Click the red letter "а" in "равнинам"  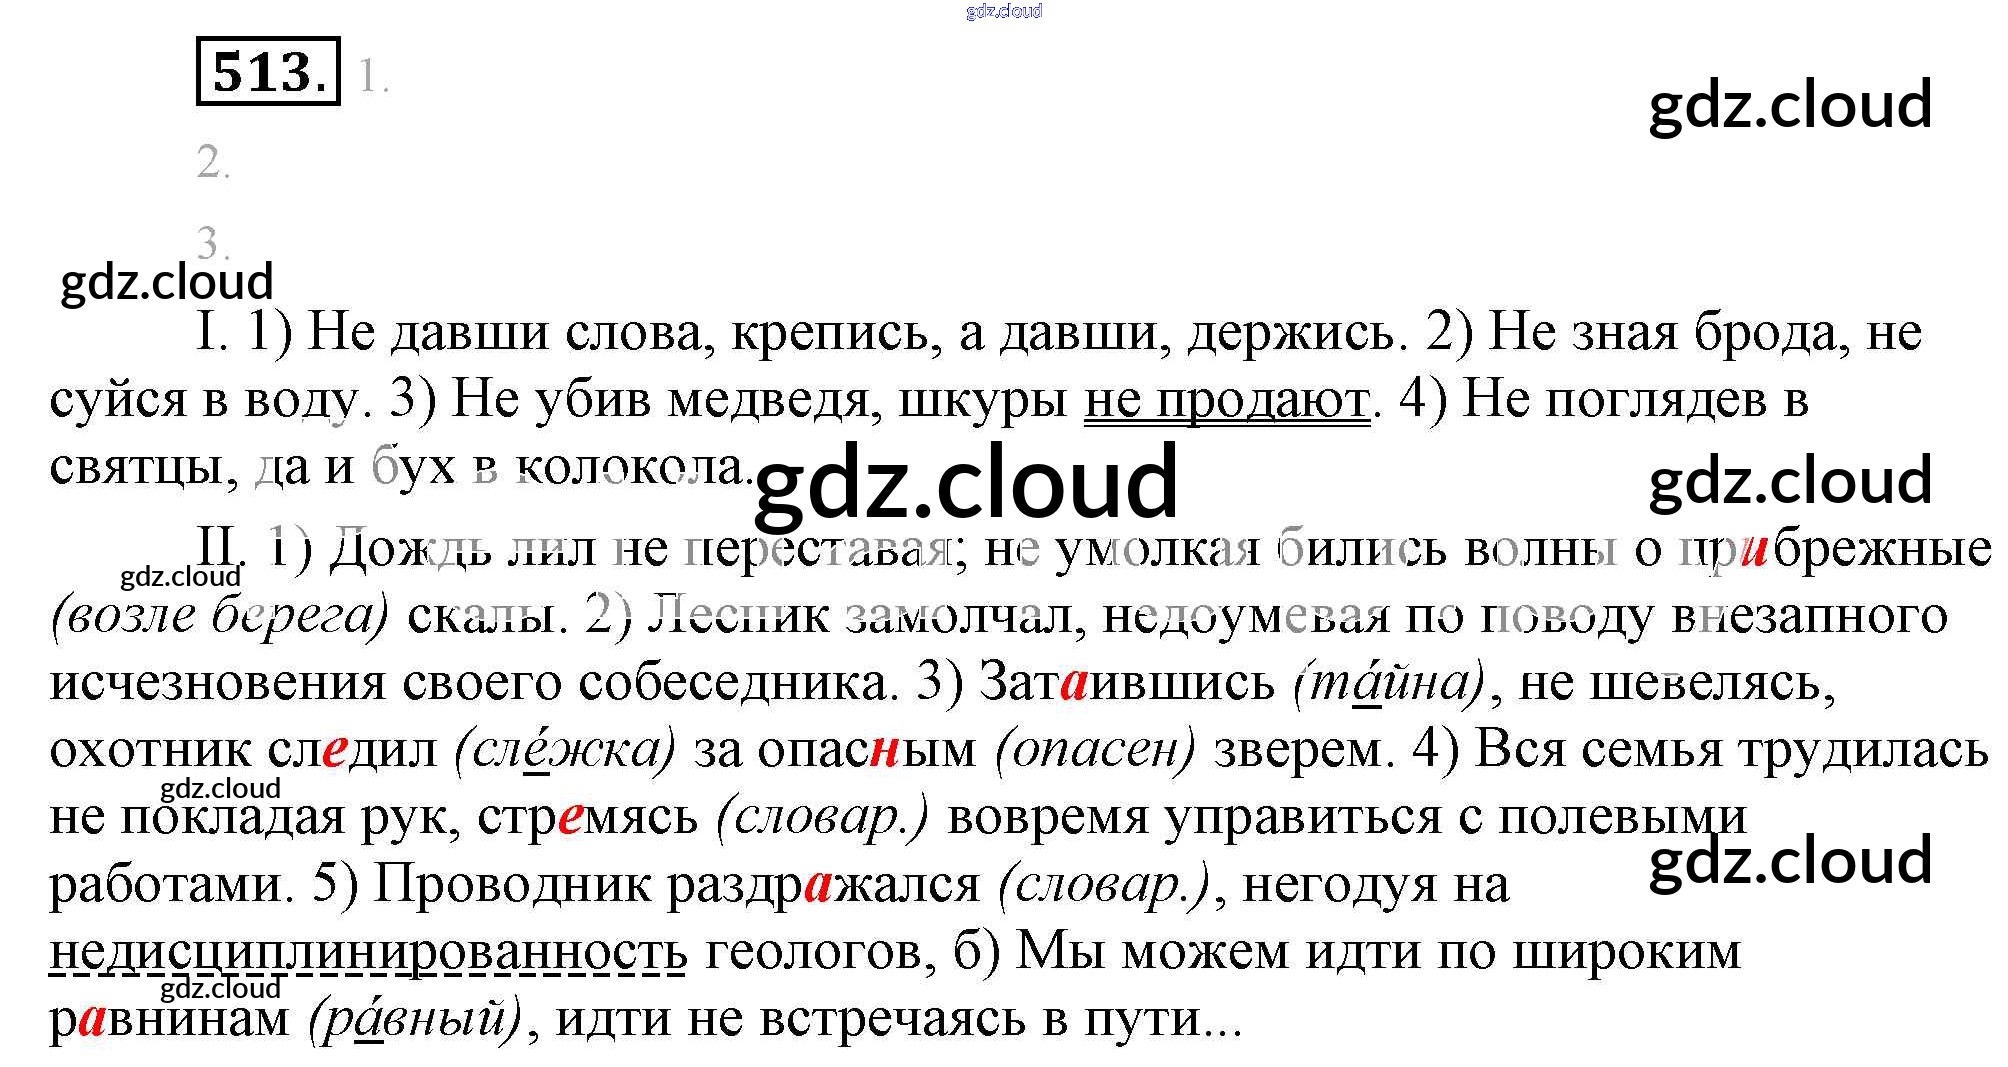click(x=91, y=1021)
